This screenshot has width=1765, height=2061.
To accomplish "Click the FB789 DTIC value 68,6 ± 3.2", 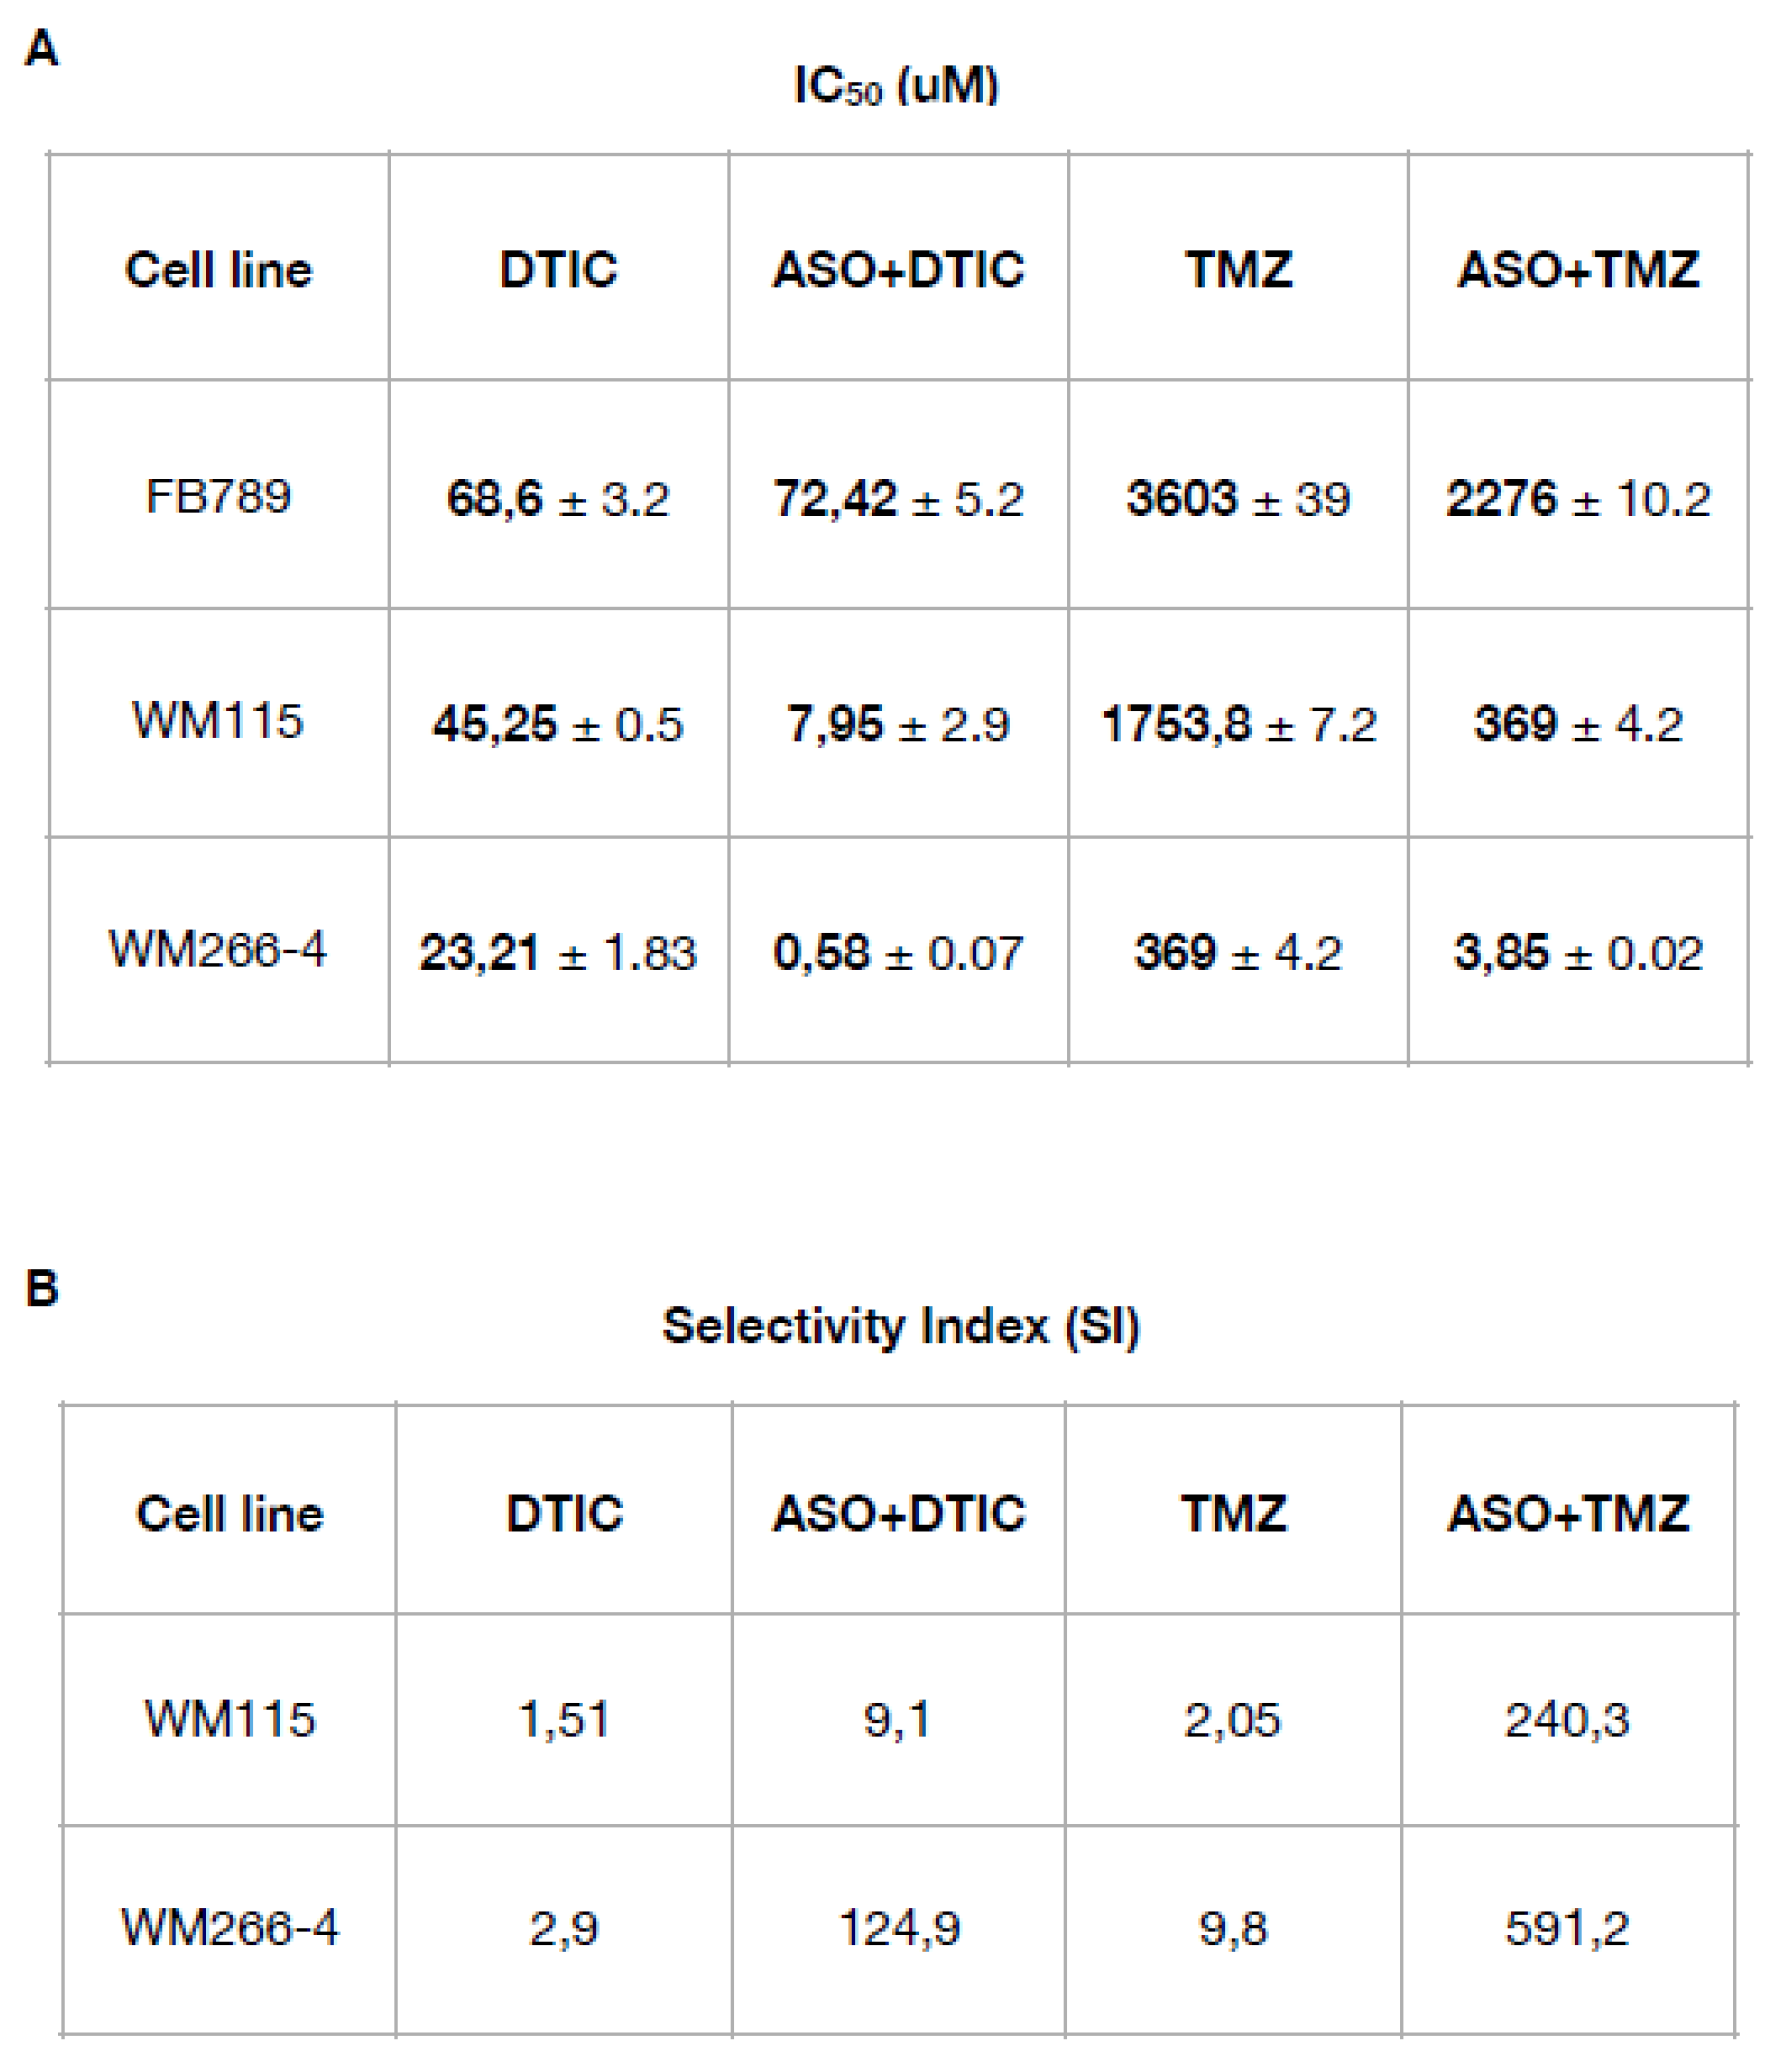I will (558, 499).
